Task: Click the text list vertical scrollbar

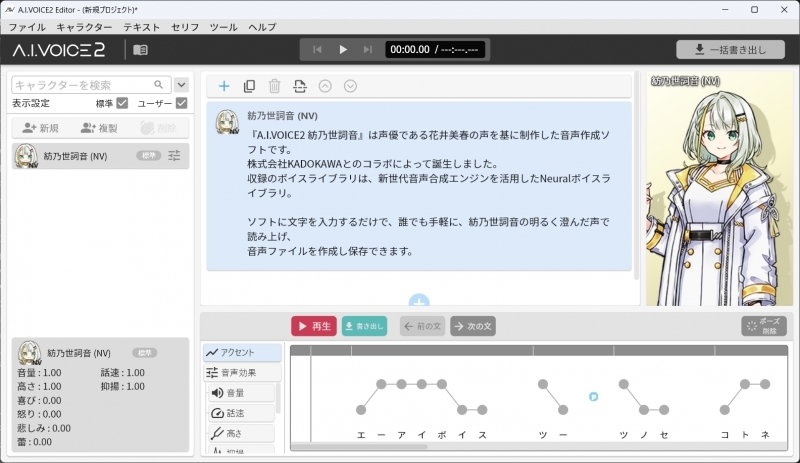Action: pos(636,176)
